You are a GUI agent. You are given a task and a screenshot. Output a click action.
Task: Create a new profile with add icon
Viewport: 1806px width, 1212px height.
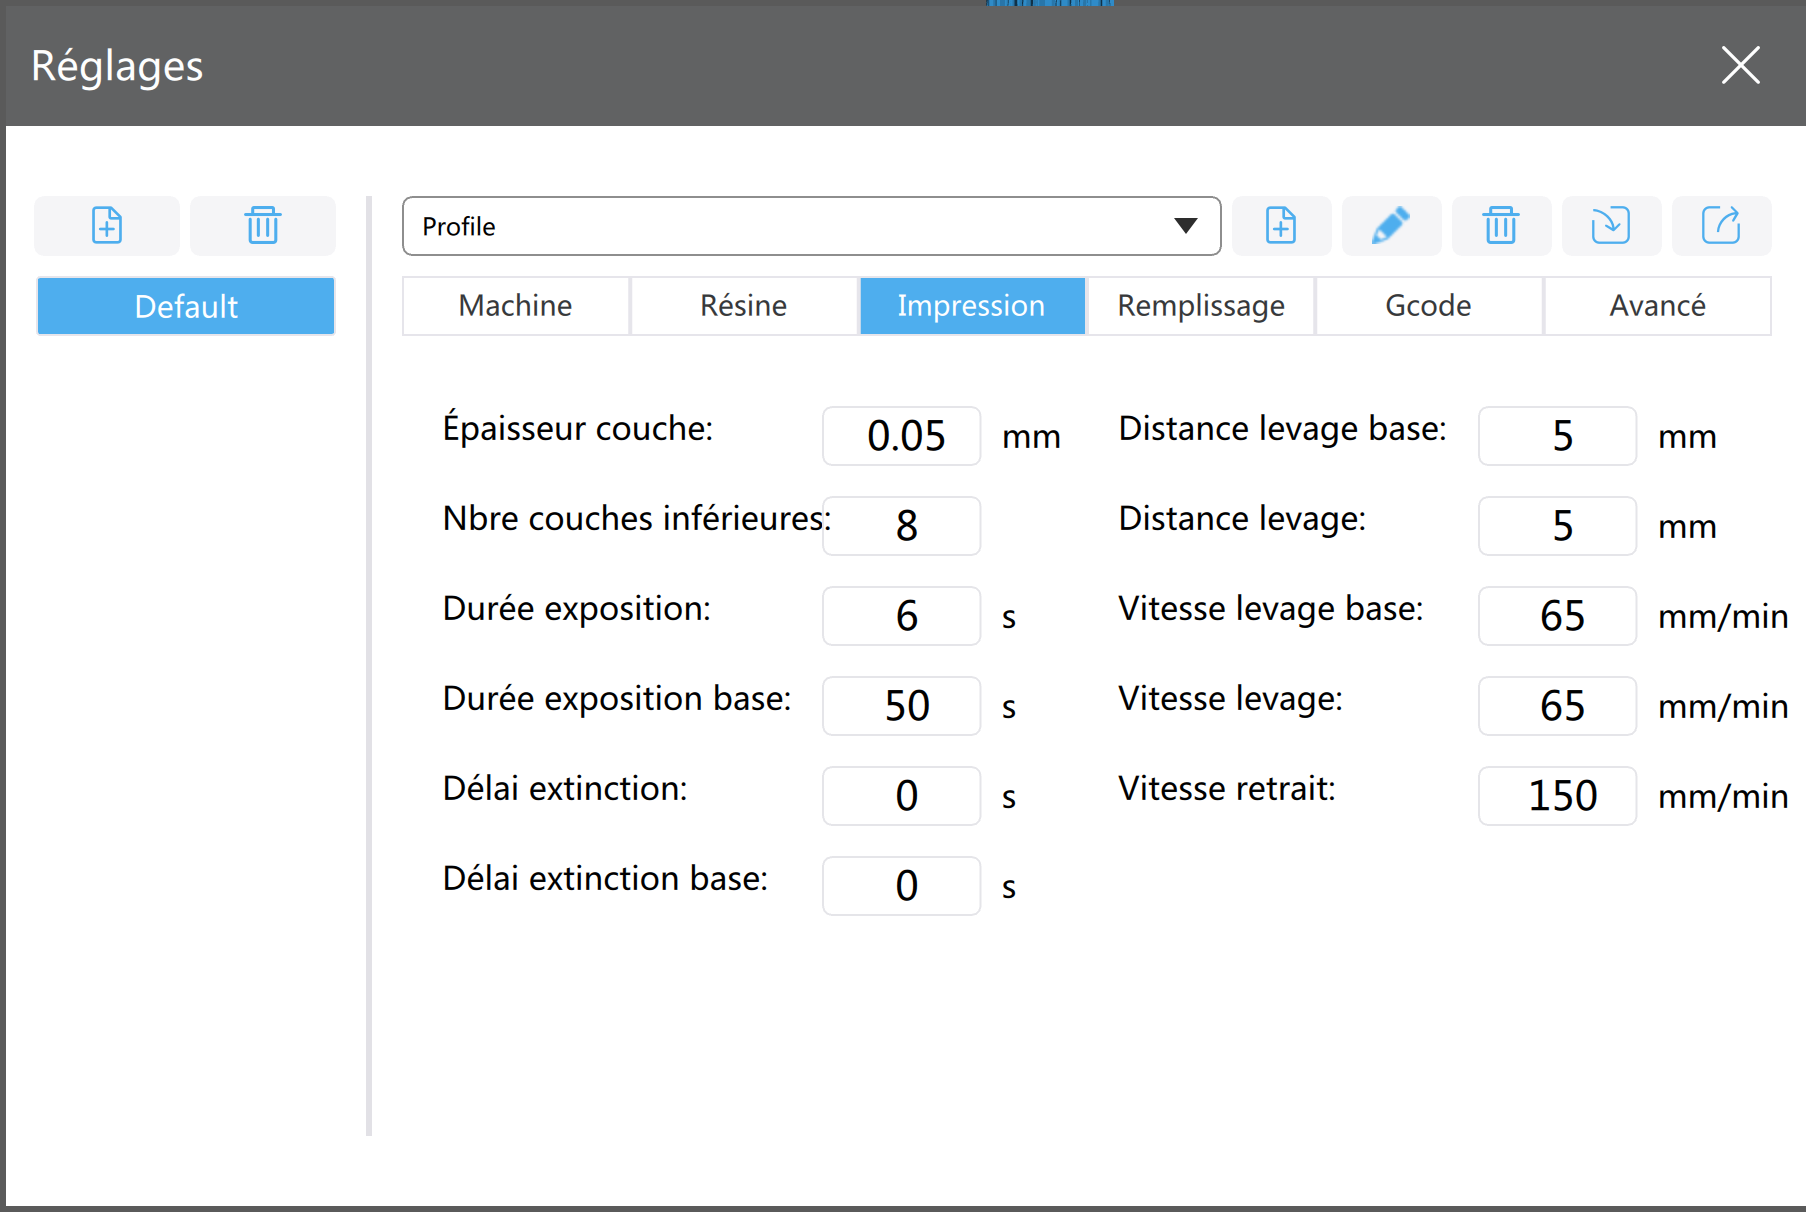1281,226
